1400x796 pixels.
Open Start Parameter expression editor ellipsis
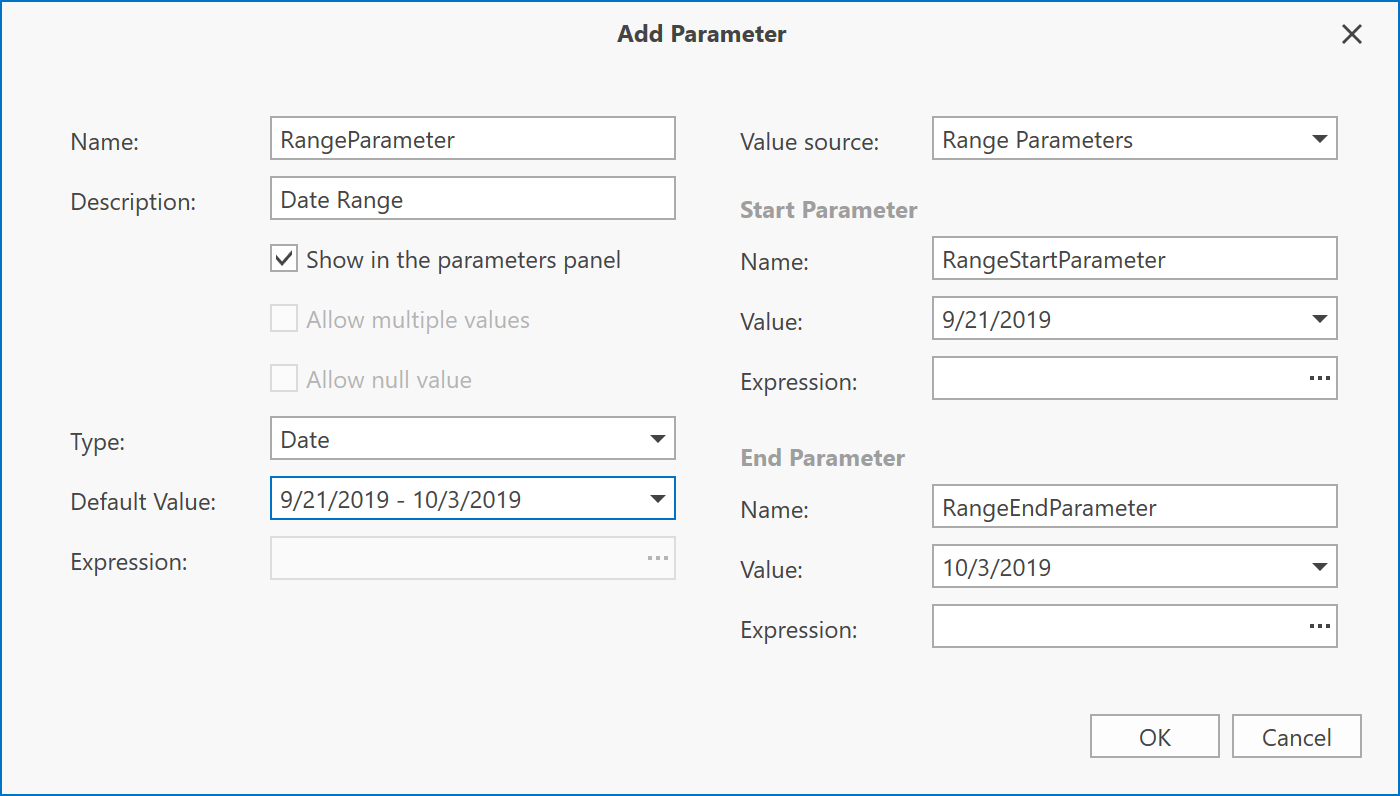tap(1319, 378)
